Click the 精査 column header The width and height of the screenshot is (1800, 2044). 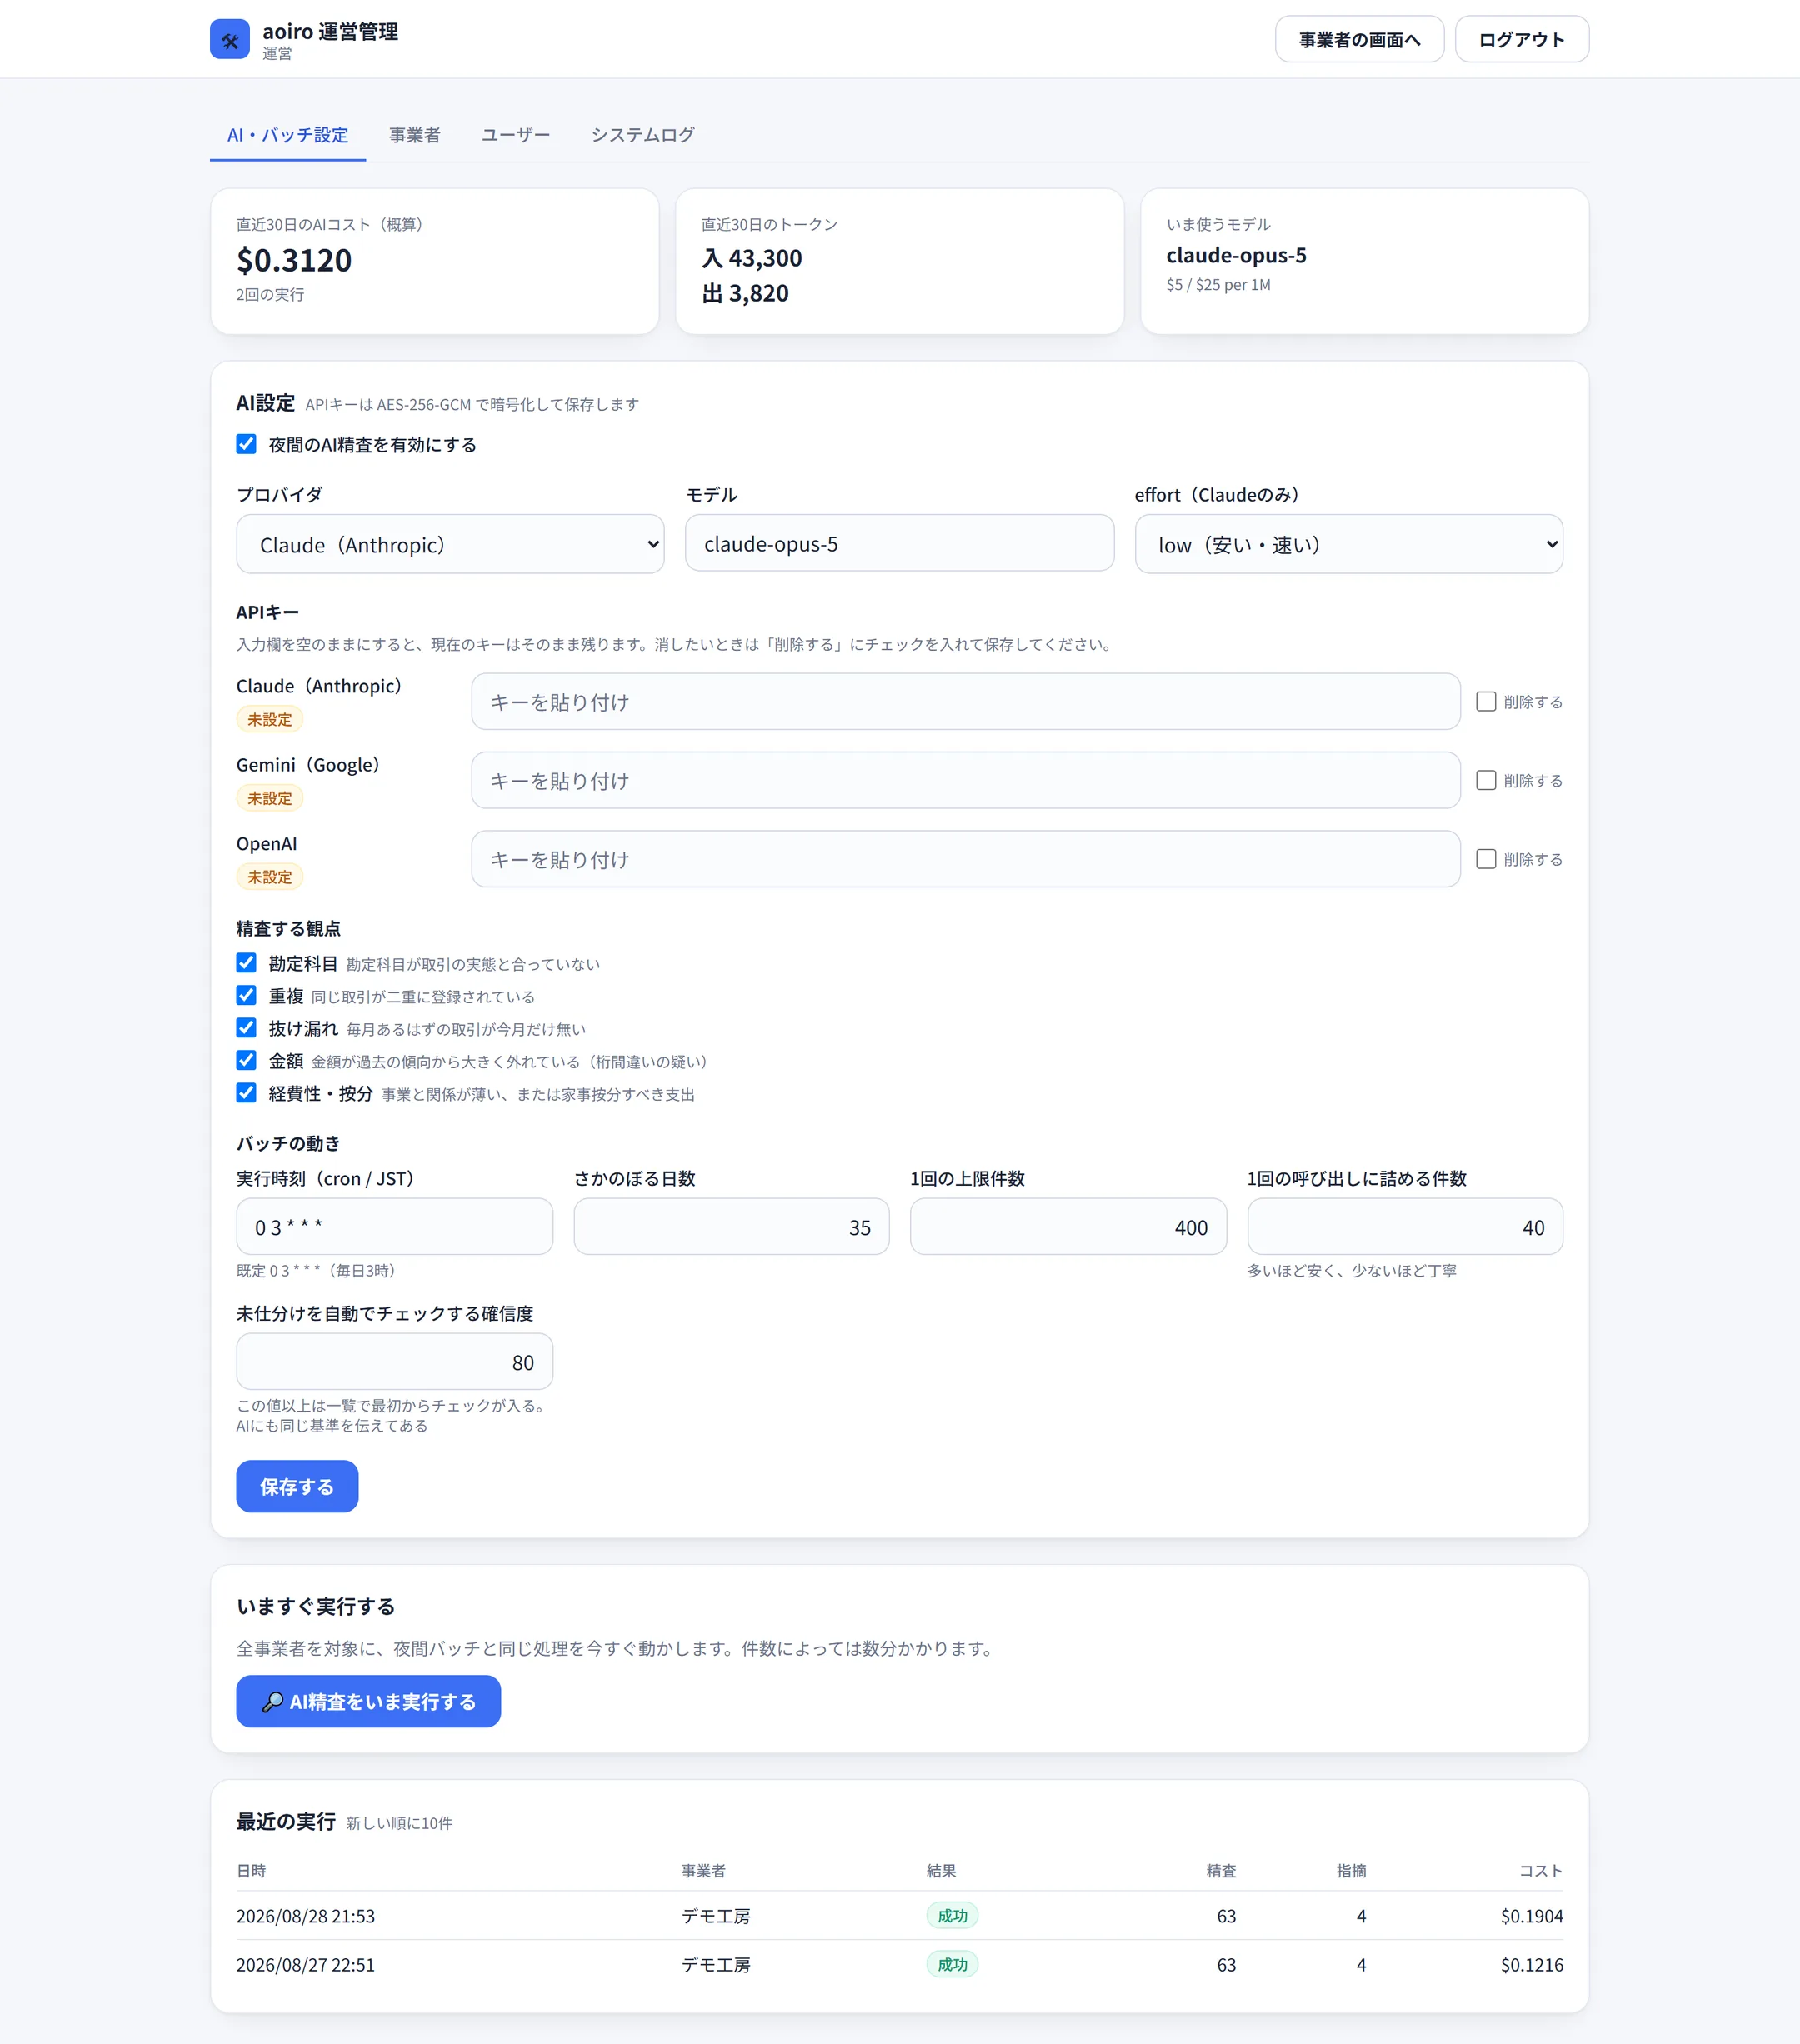click(x=1221, y=1871)
